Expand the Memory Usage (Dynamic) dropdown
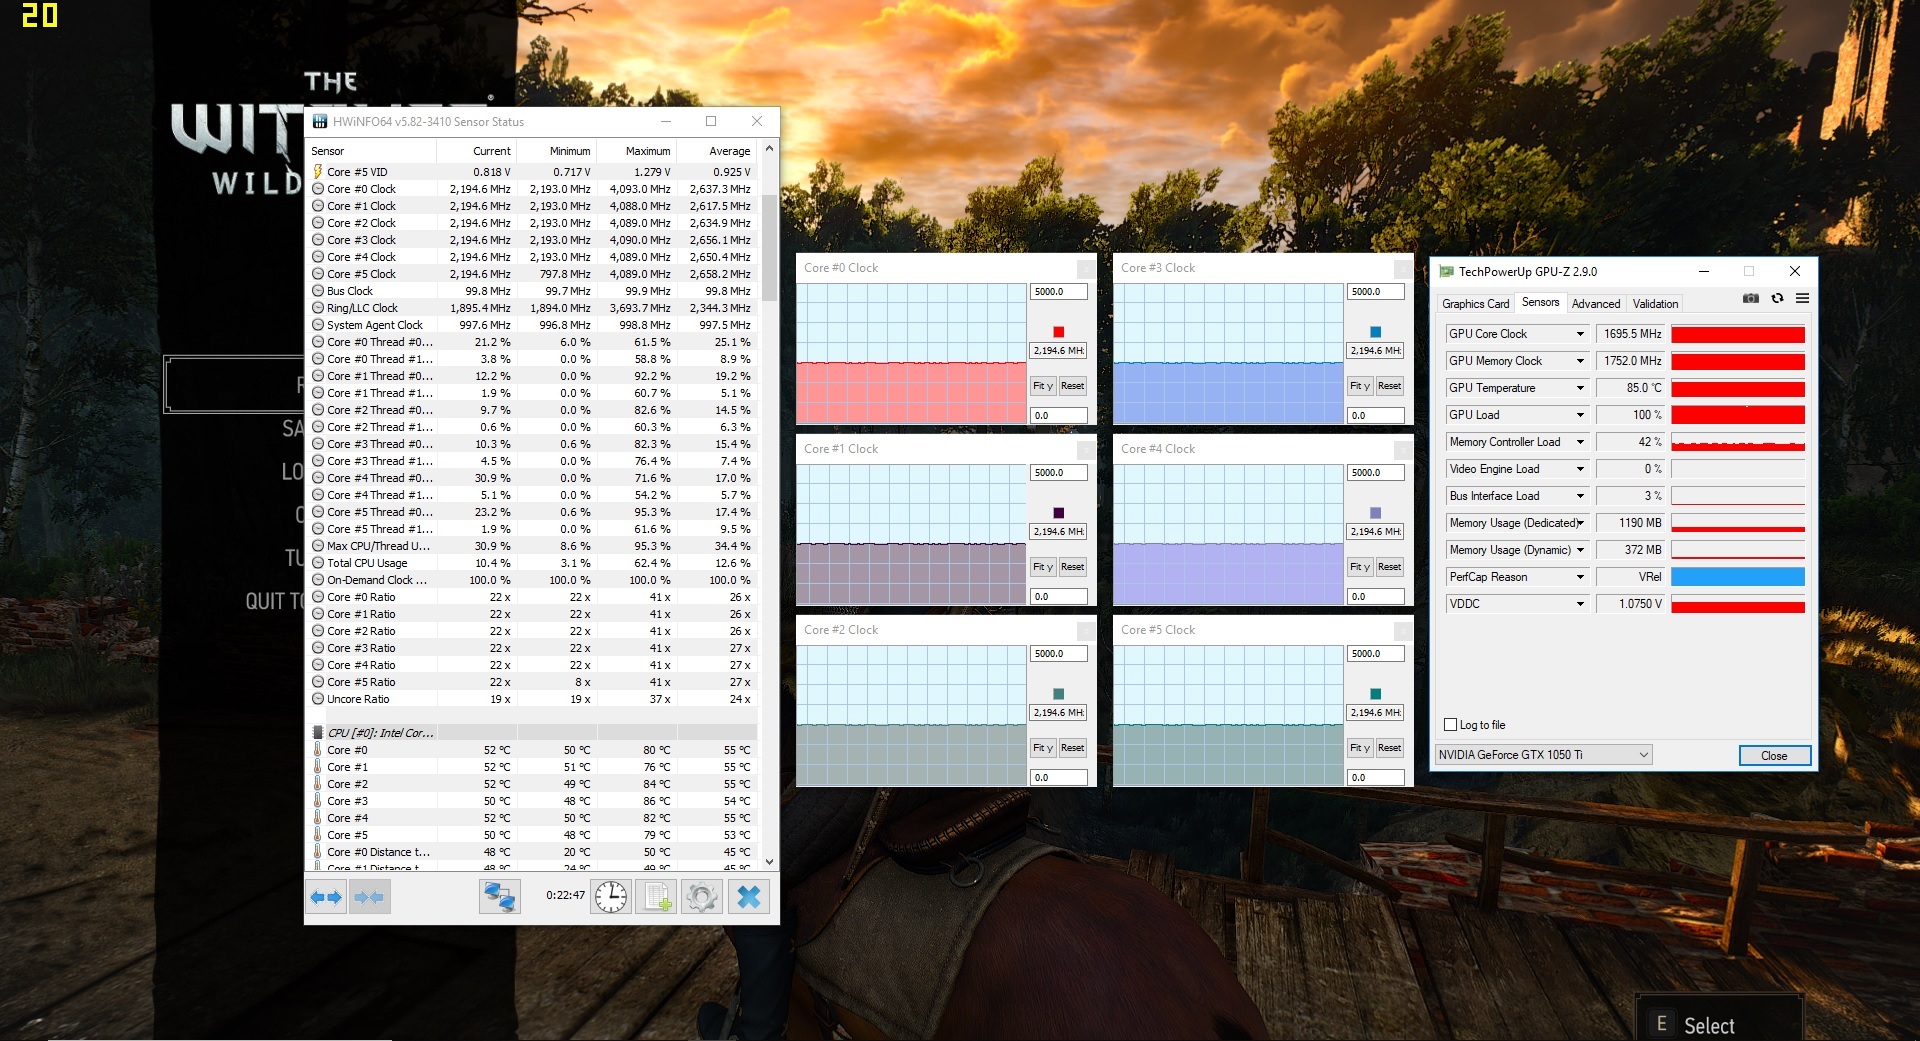Screen dimensions: 1920x1041 (1580, 550)
